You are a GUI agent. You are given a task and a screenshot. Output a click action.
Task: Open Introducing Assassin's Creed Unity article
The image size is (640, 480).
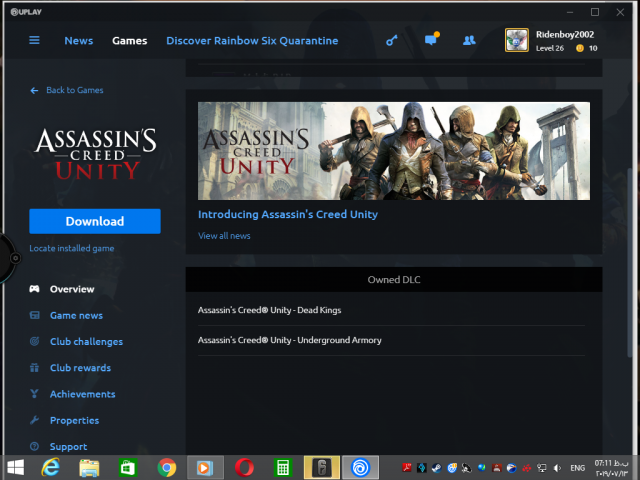coord(288,214)
